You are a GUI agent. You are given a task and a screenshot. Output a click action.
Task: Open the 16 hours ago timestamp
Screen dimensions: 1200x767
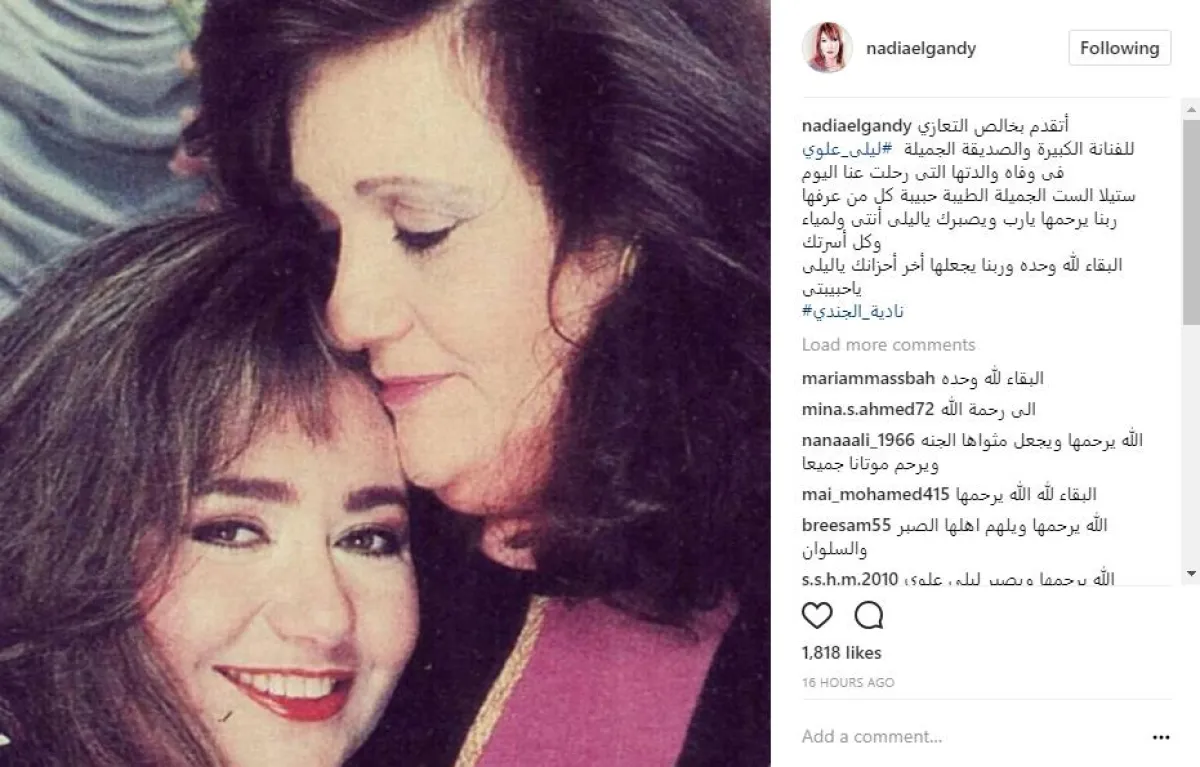coord(848,683)
